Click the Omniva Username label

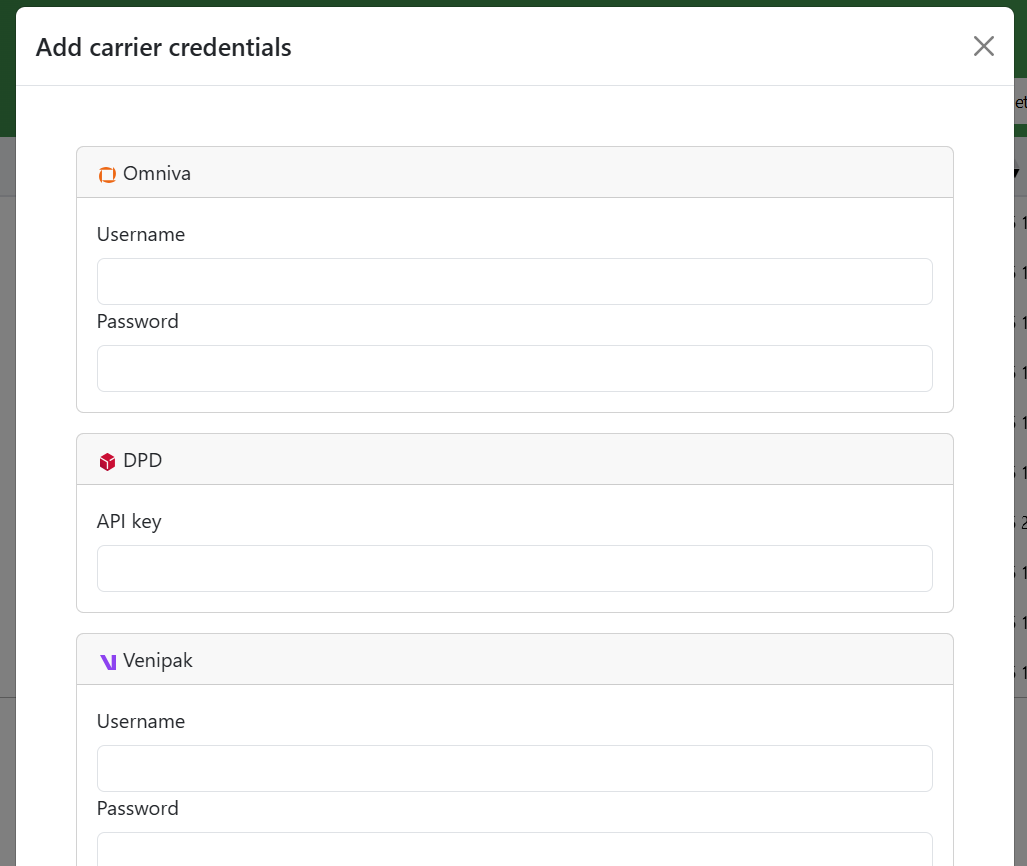point(141,235)
